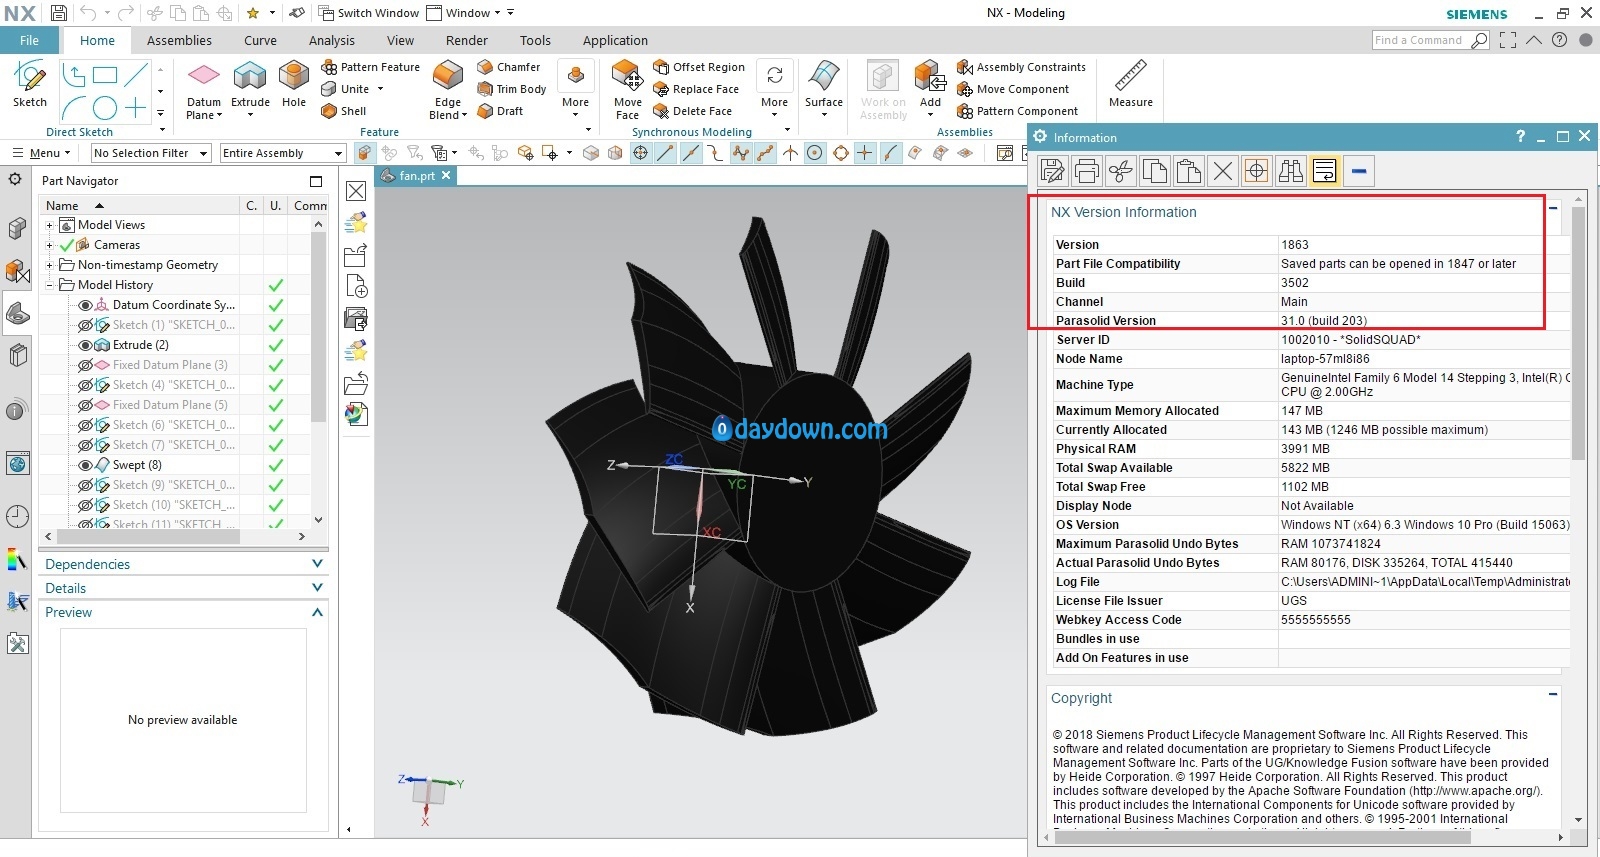Open the File menu
The height and width of the screenshot is (857, 1600).
click(x=30, y=40)
